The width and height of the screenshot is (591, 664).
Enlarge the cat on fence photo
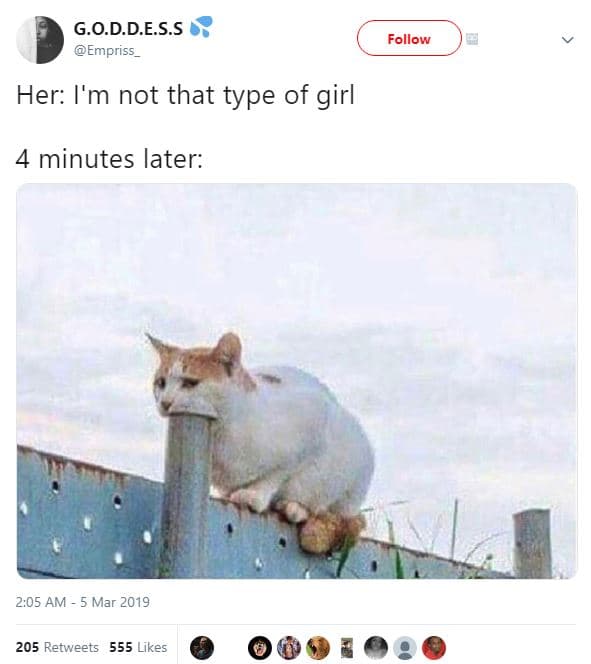coord(297,381)
